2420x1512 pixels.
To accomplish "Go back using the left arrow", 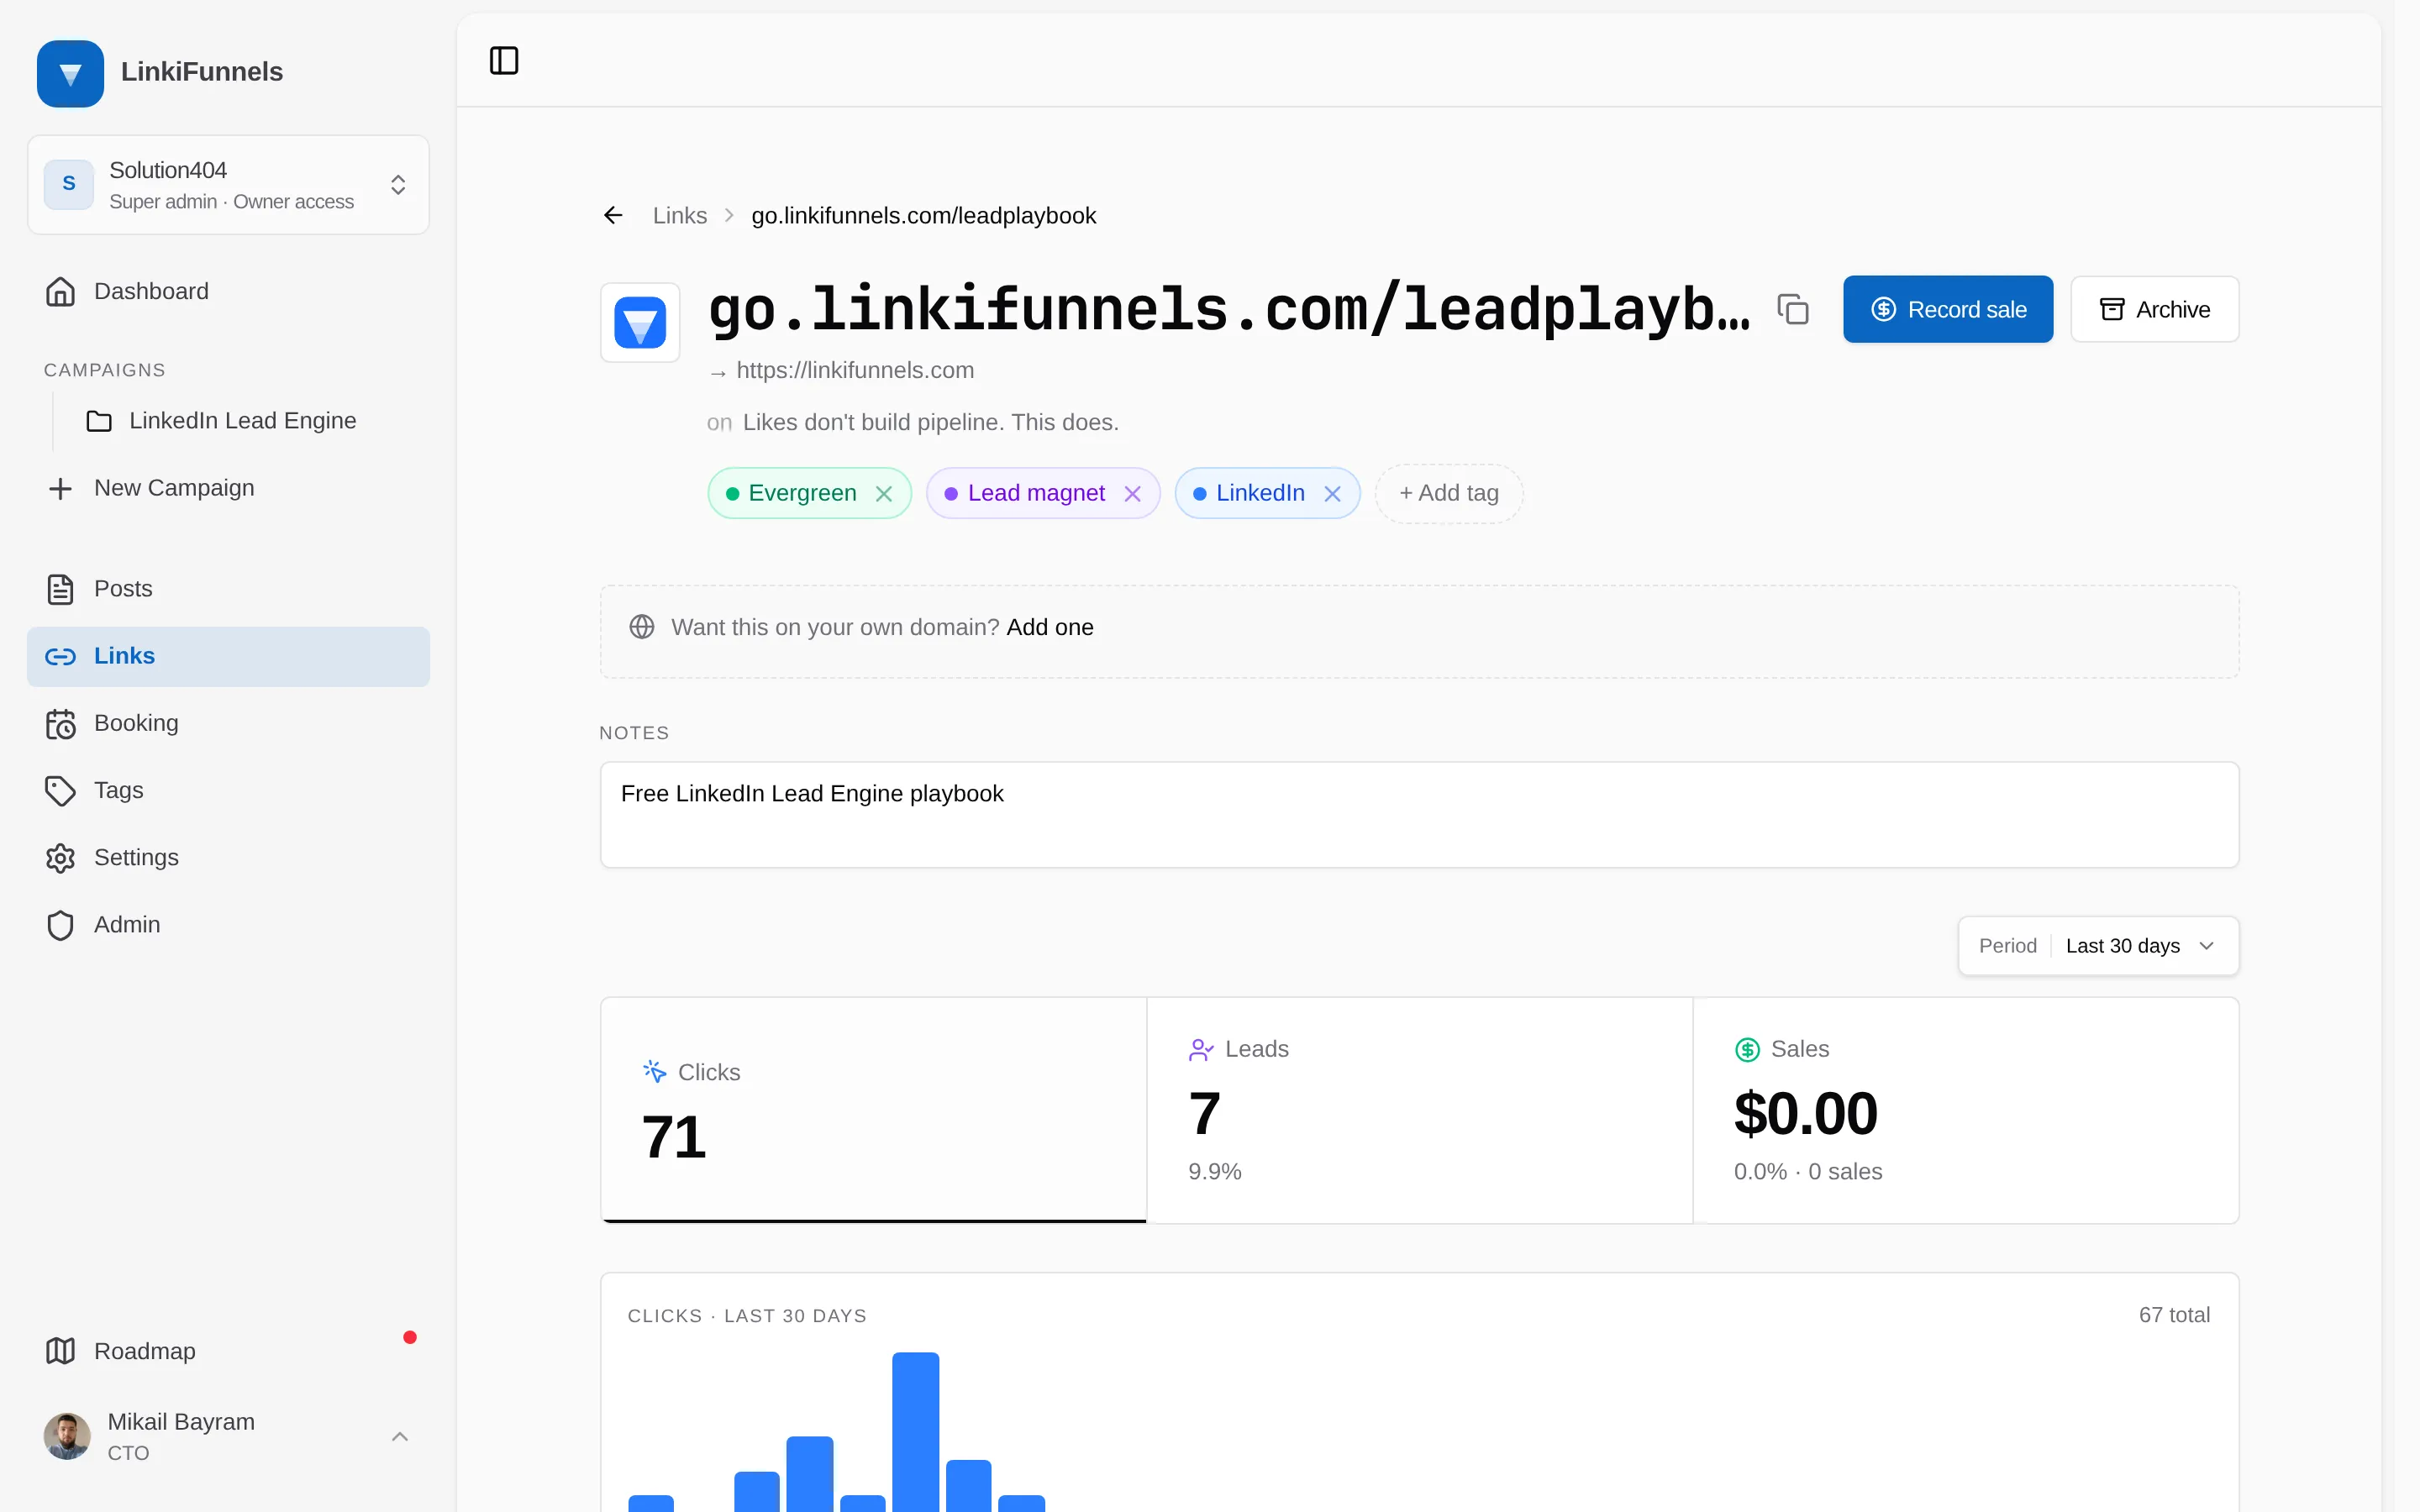I will pyautogui.click(x=613, y=215).
